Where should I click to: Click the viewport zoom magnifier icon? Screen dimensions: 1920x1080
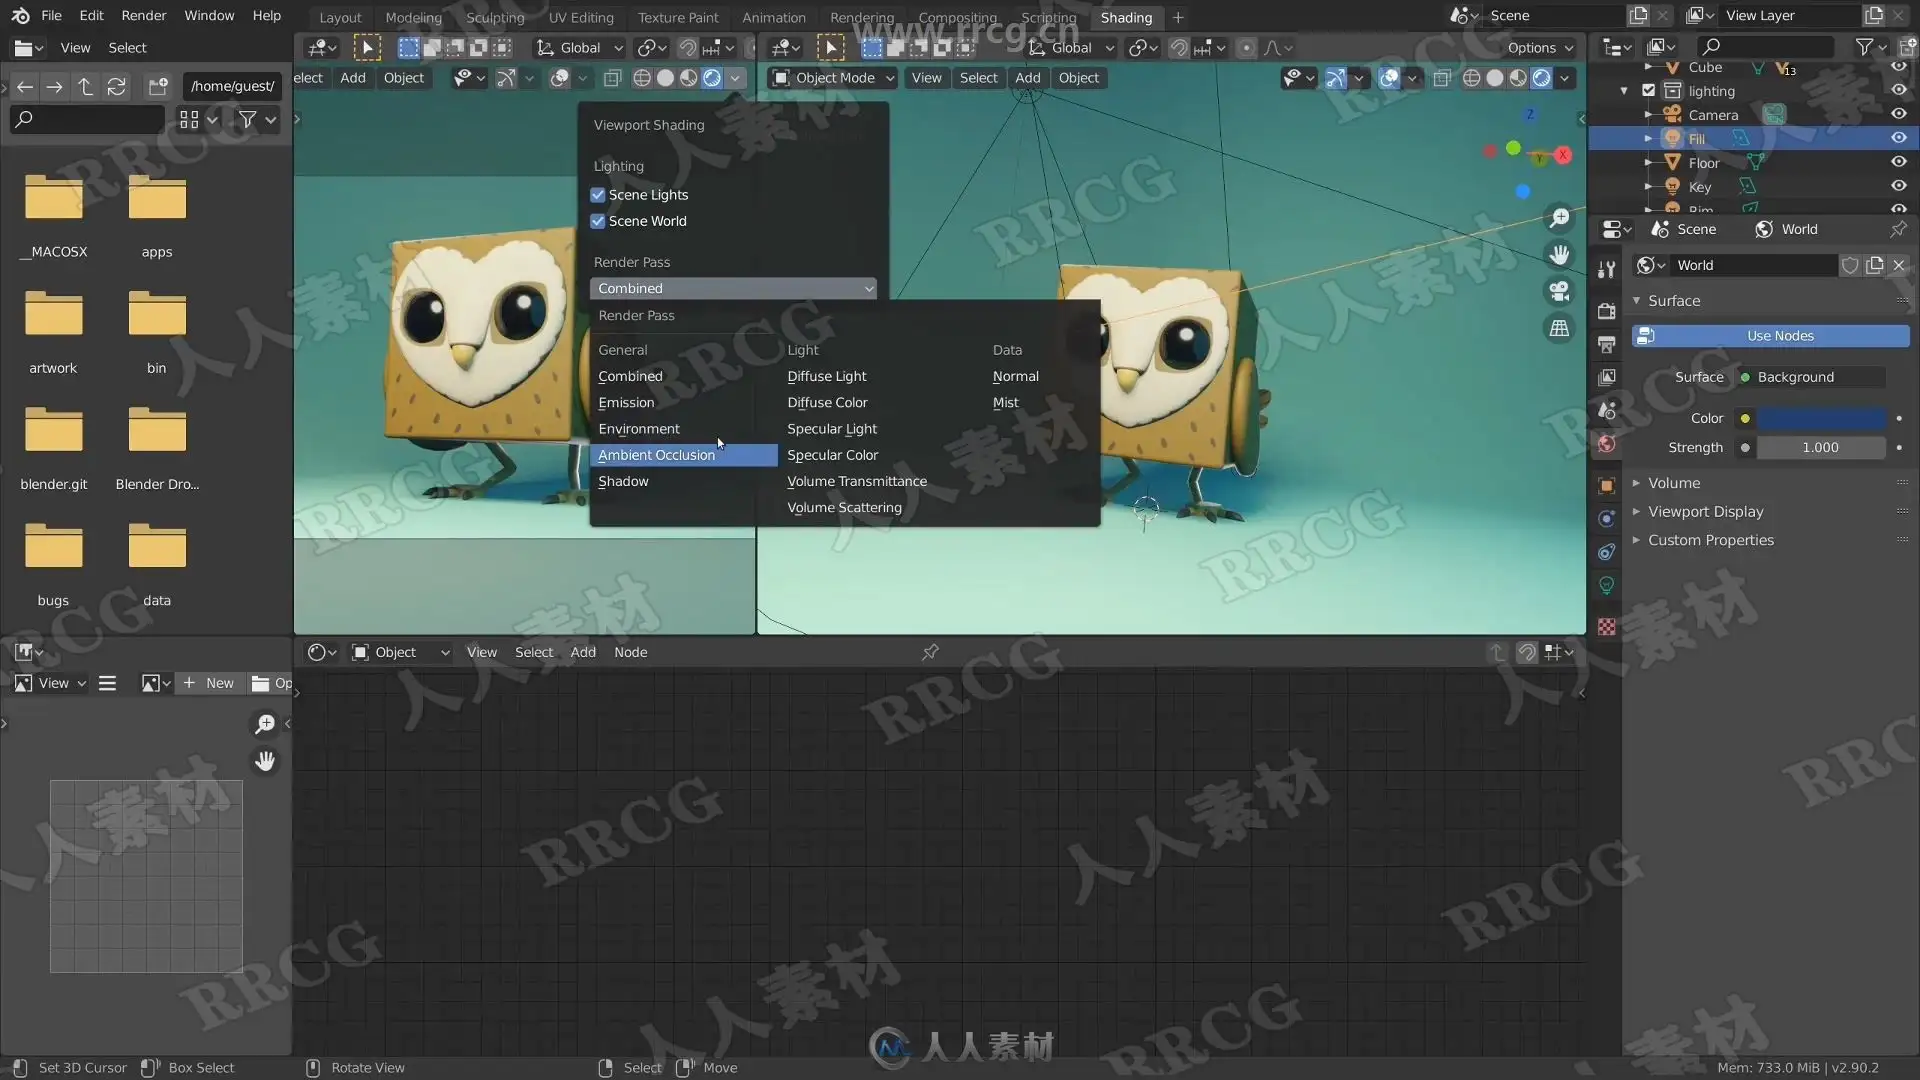point(1559,218)
